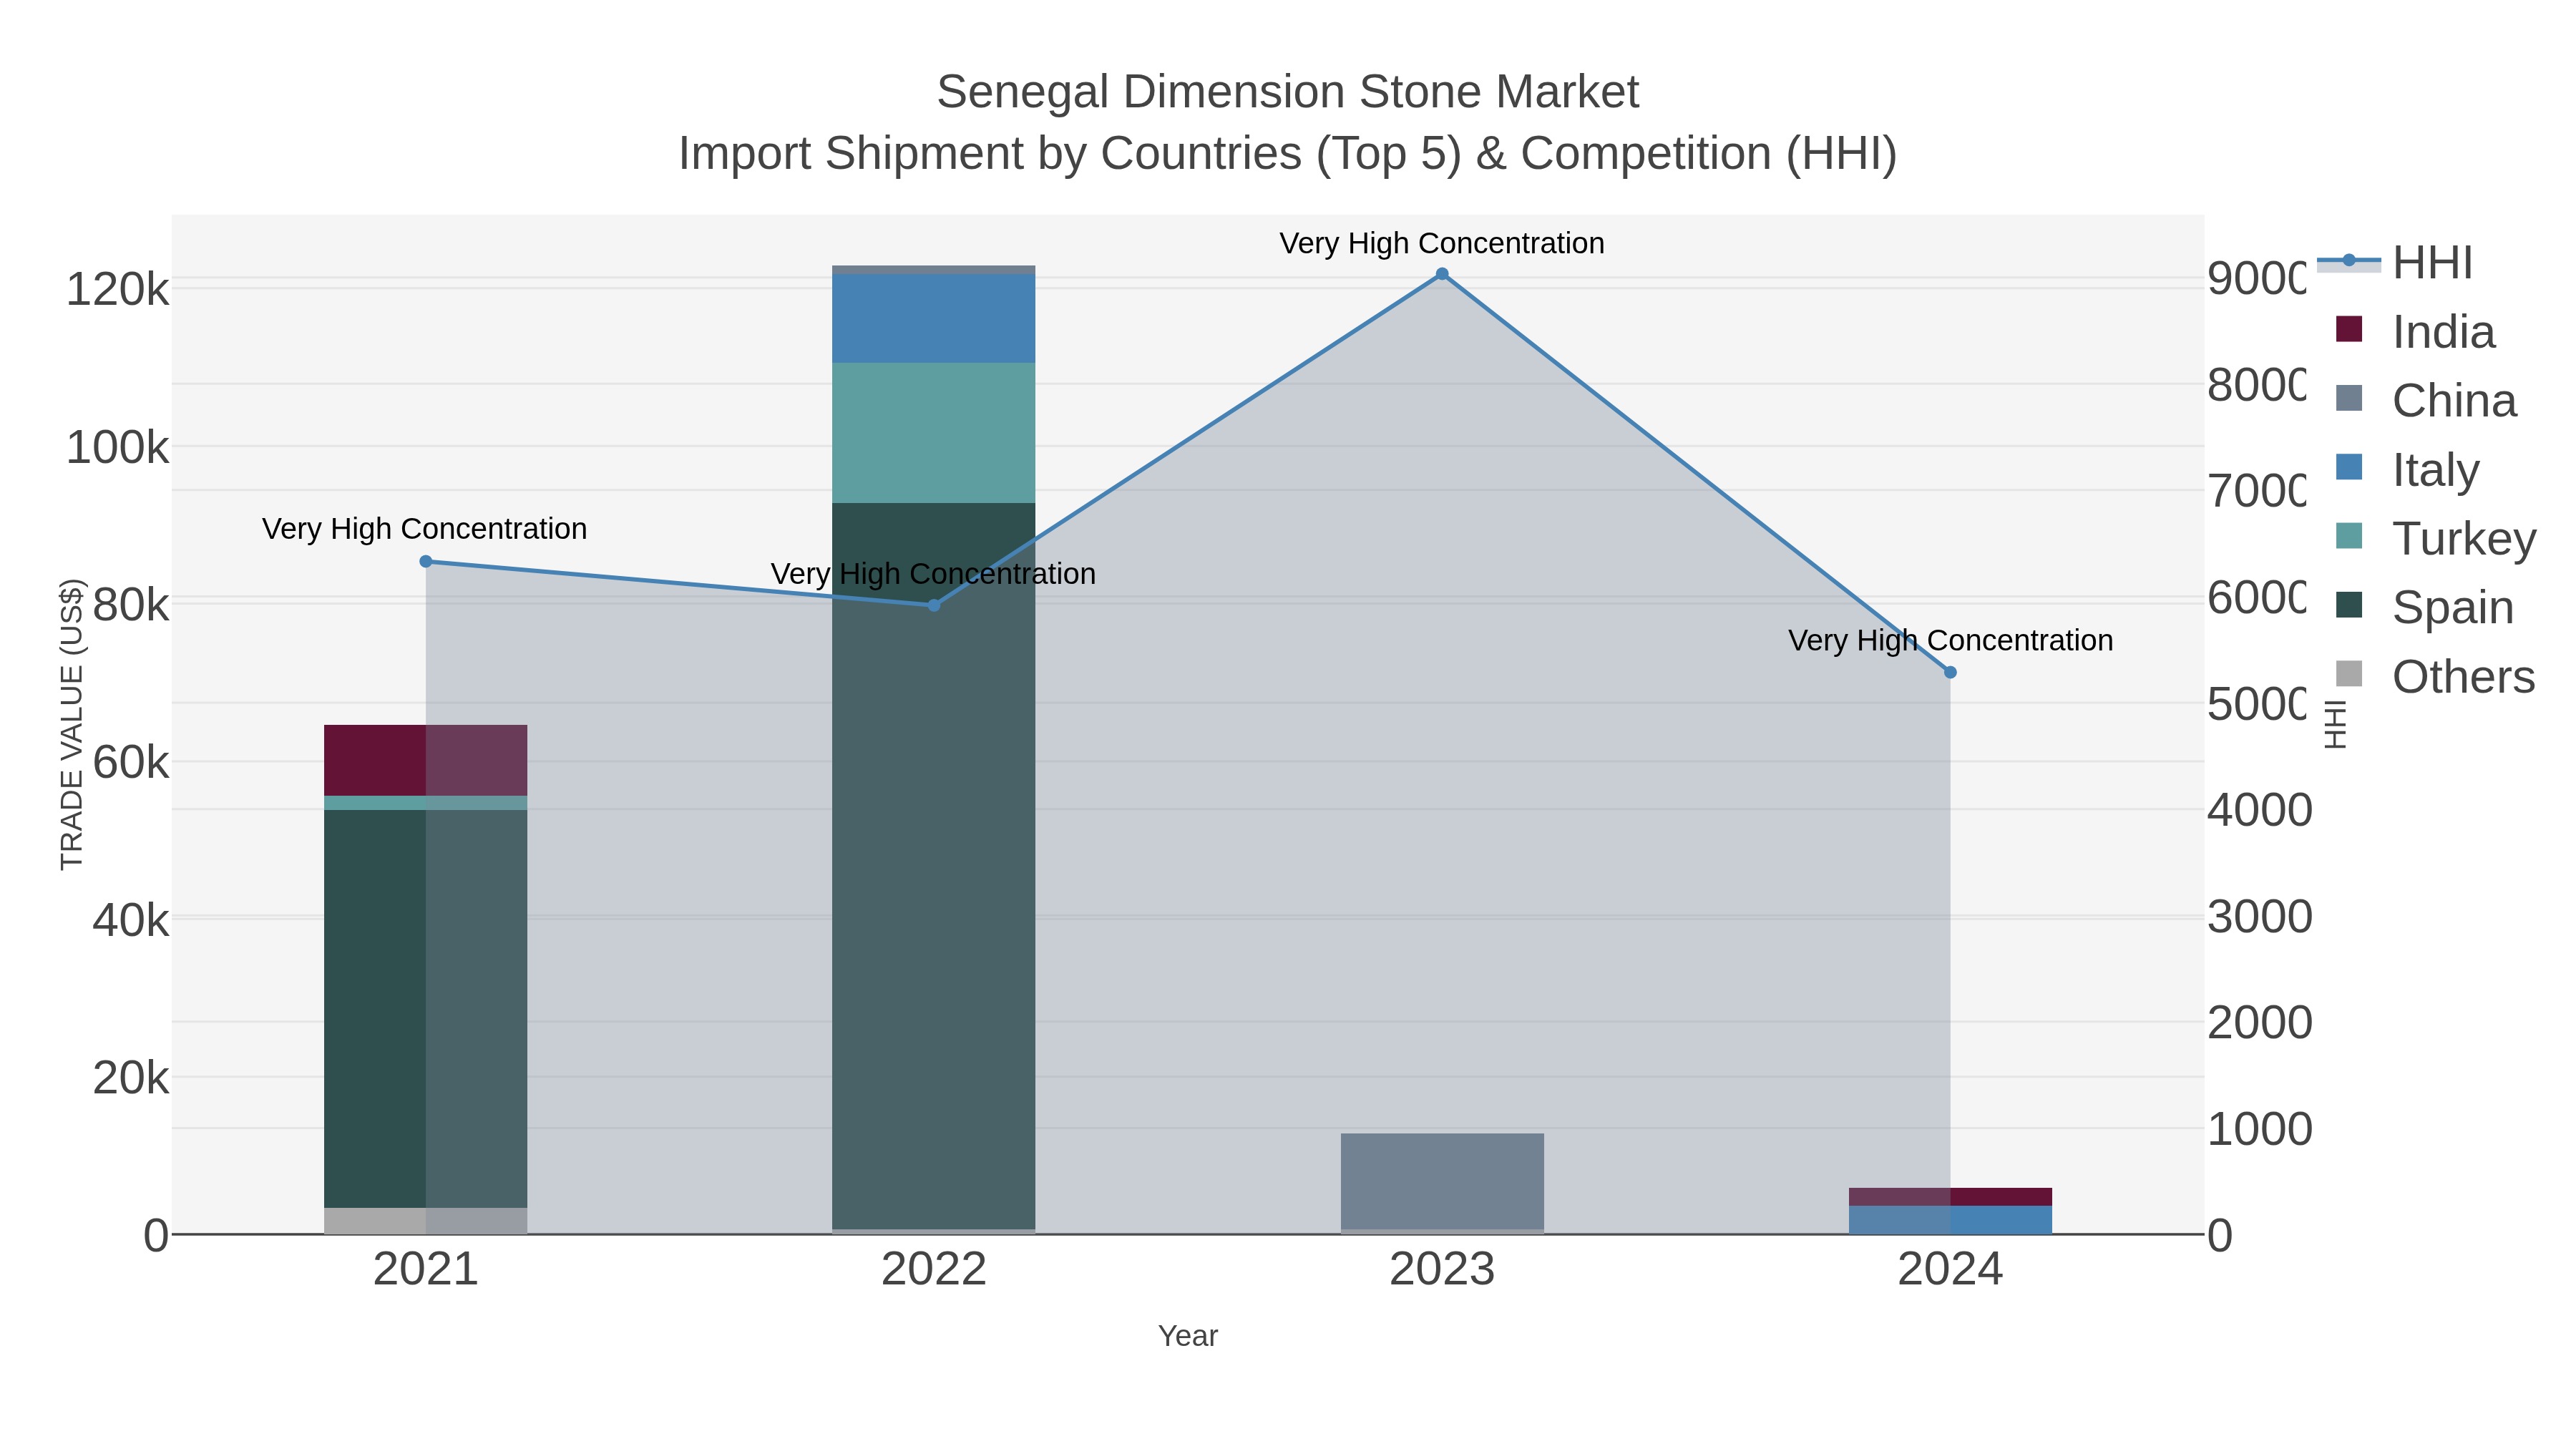Click the China bar for 2023

tap(1442, 1182)
